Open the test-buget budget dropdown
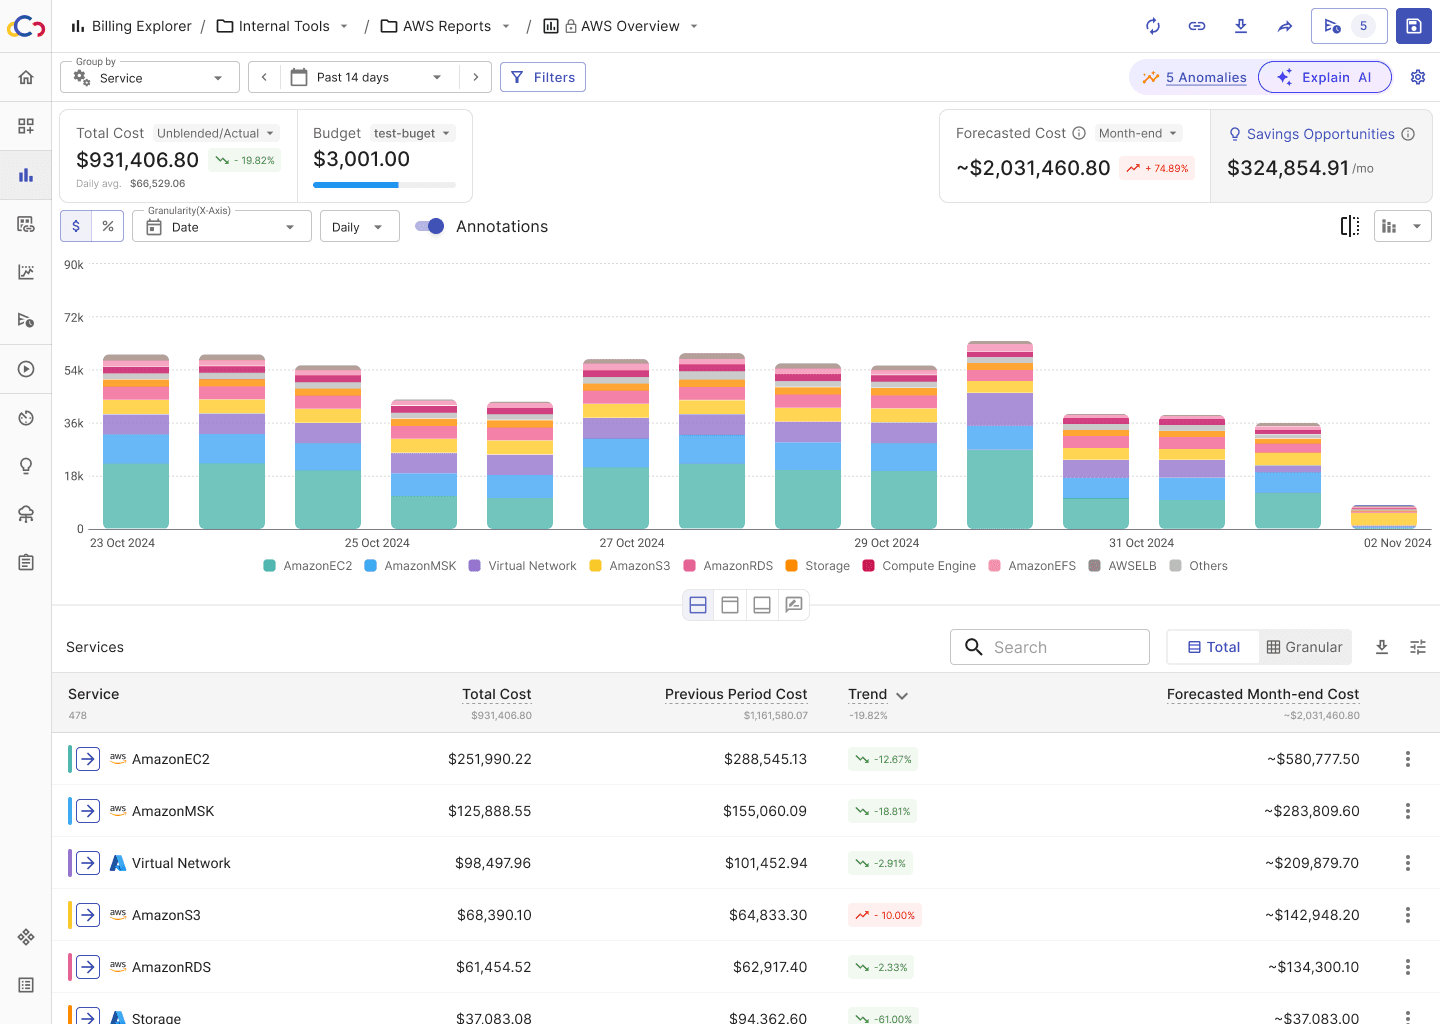The height and width of the screenshot is (1024, 1440). tap(413, 133)
